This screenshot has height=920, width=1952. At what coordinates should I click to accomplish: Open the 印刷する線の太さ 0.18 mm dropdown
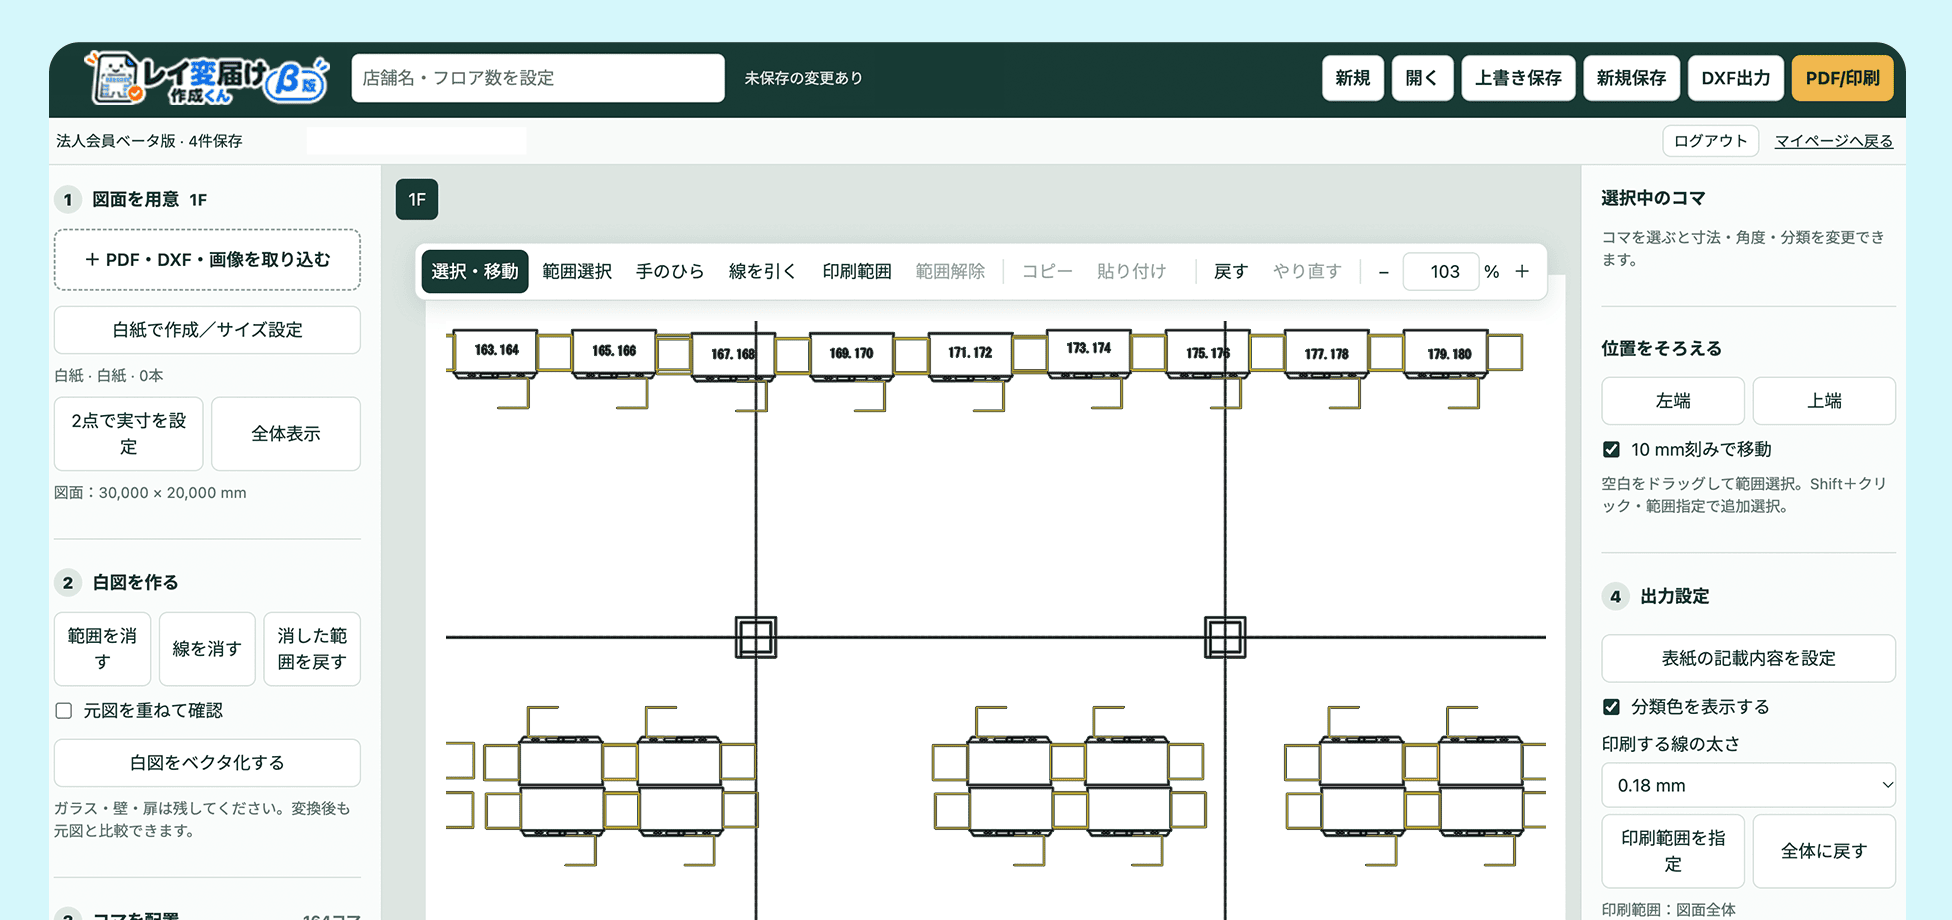point(1748,786)
